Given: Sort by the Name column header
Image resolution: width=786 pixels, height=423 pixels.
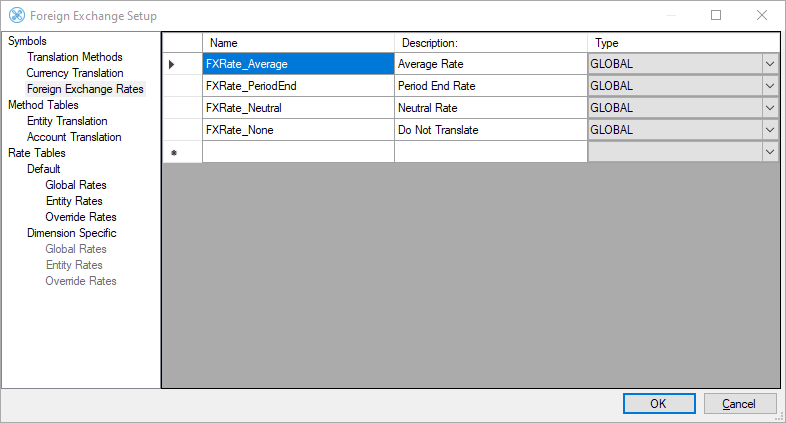Looking at the screenshot, I should [298, 43].
